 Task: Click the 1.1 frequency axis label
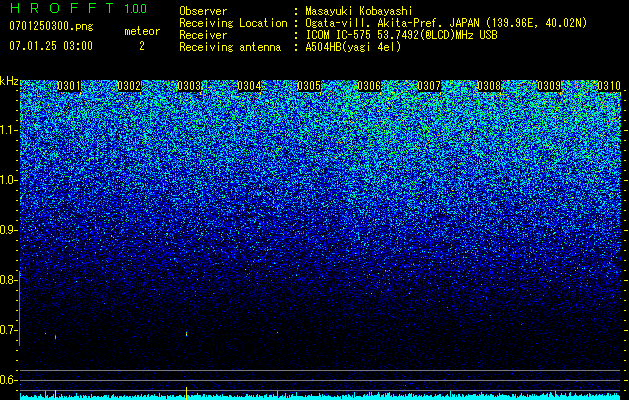pos(8,130)
